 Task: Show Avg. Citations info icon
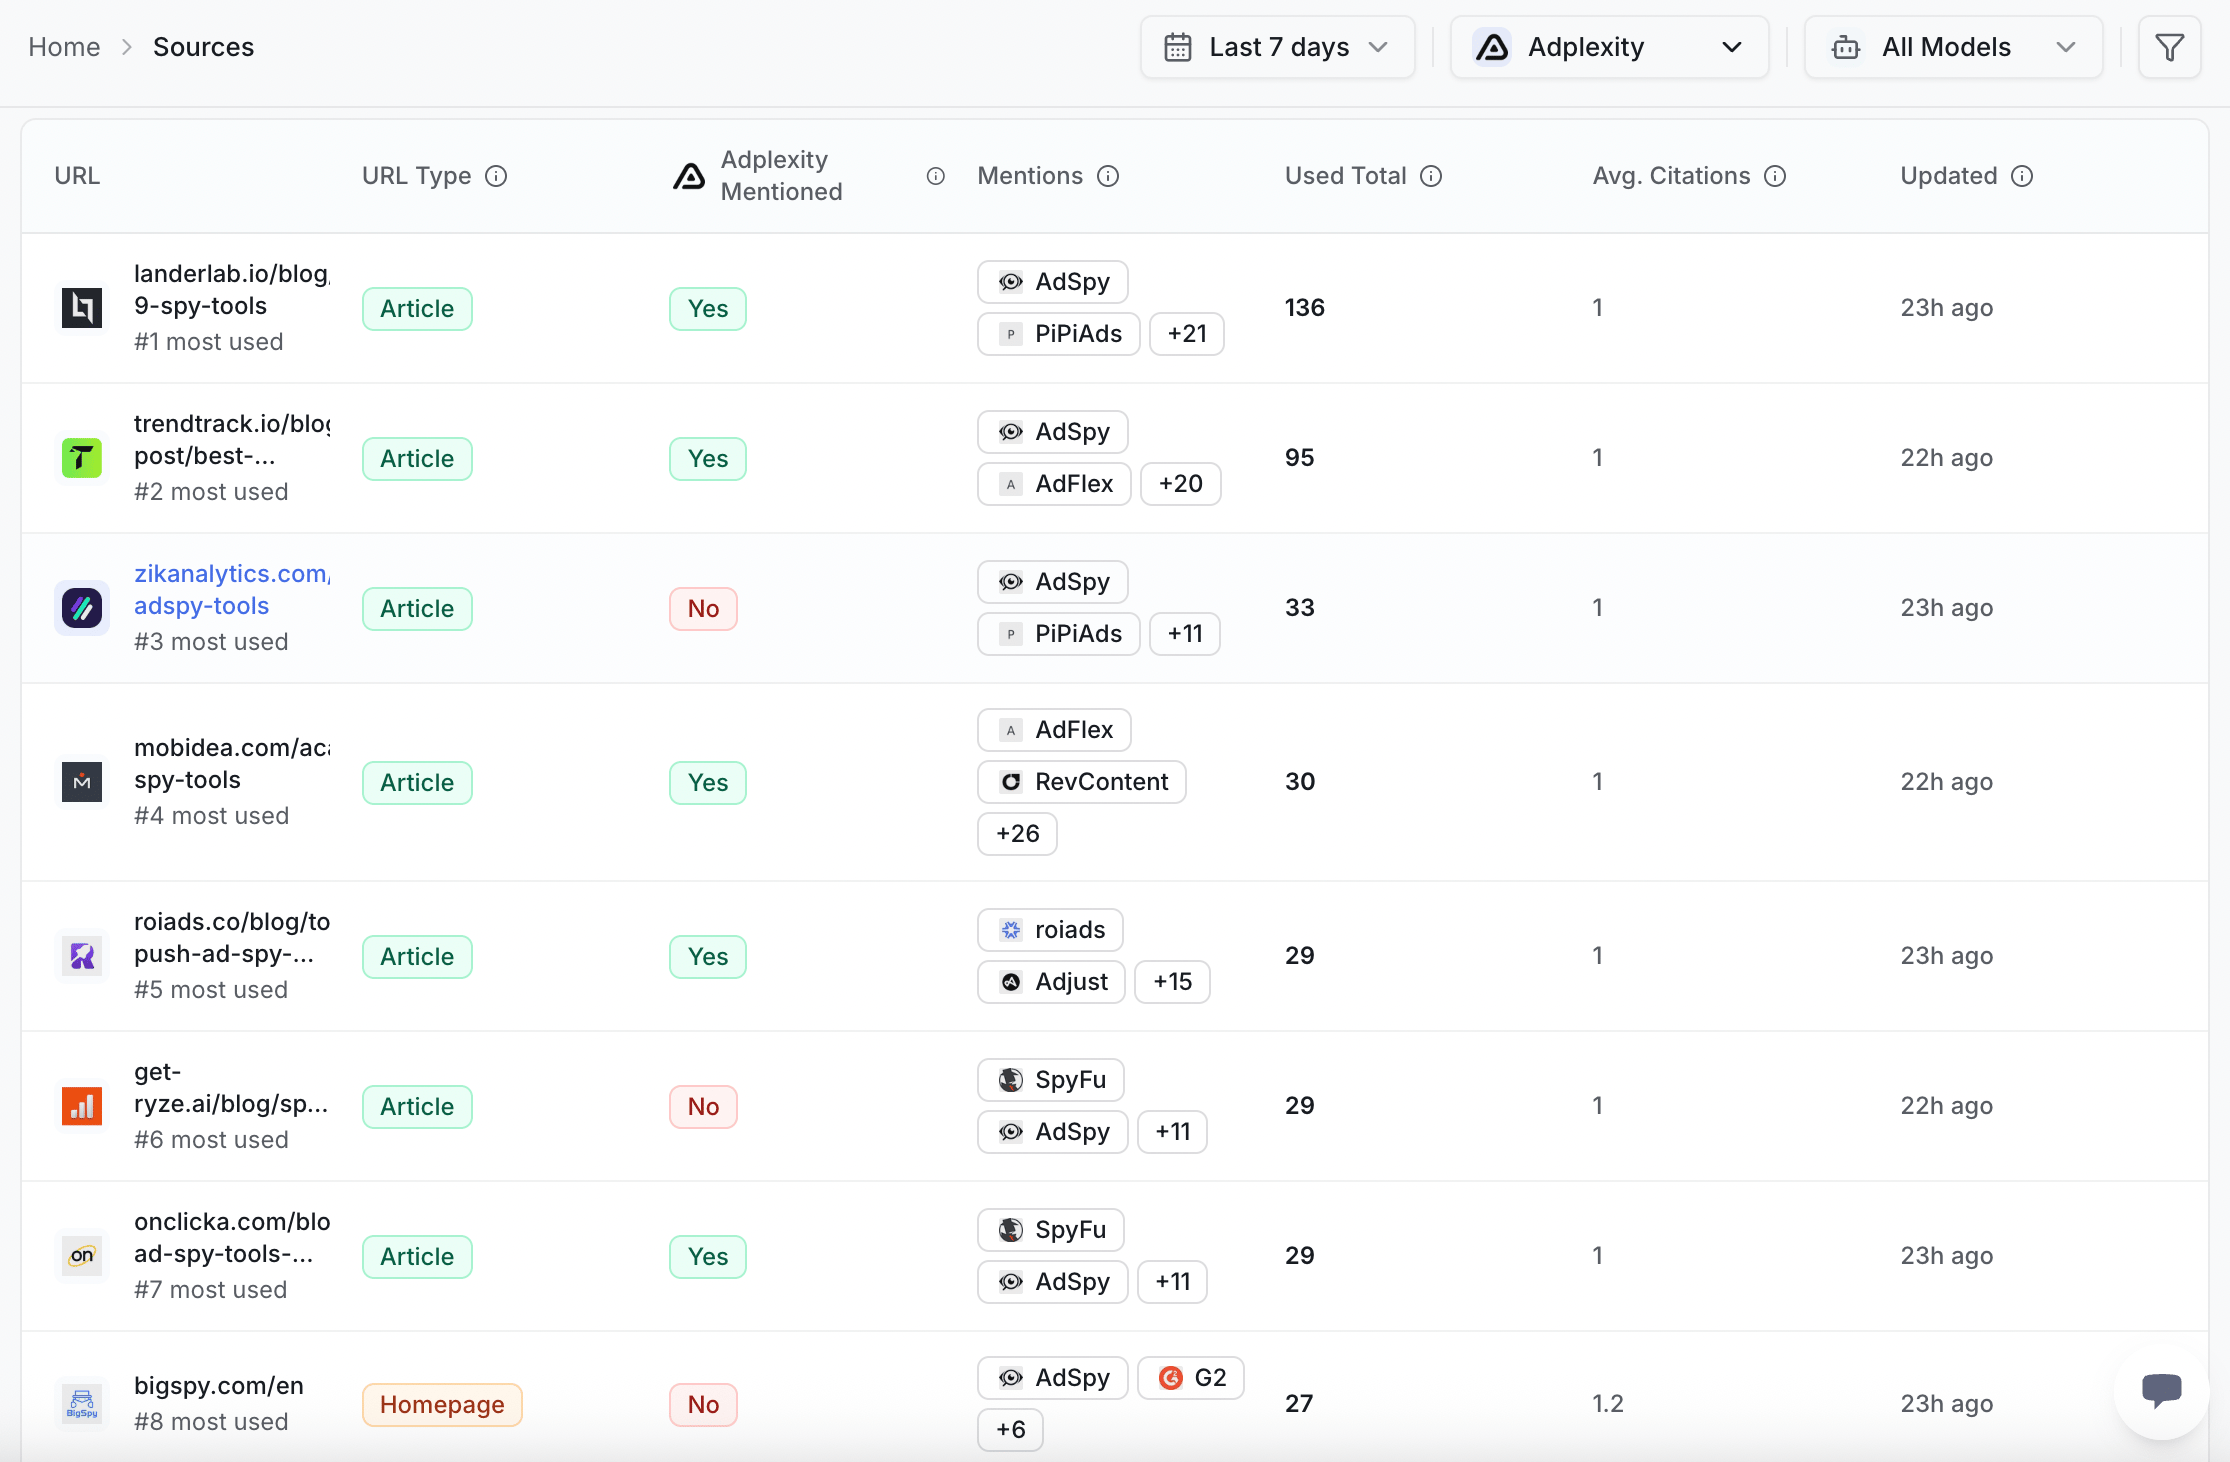click(1775, 176)
